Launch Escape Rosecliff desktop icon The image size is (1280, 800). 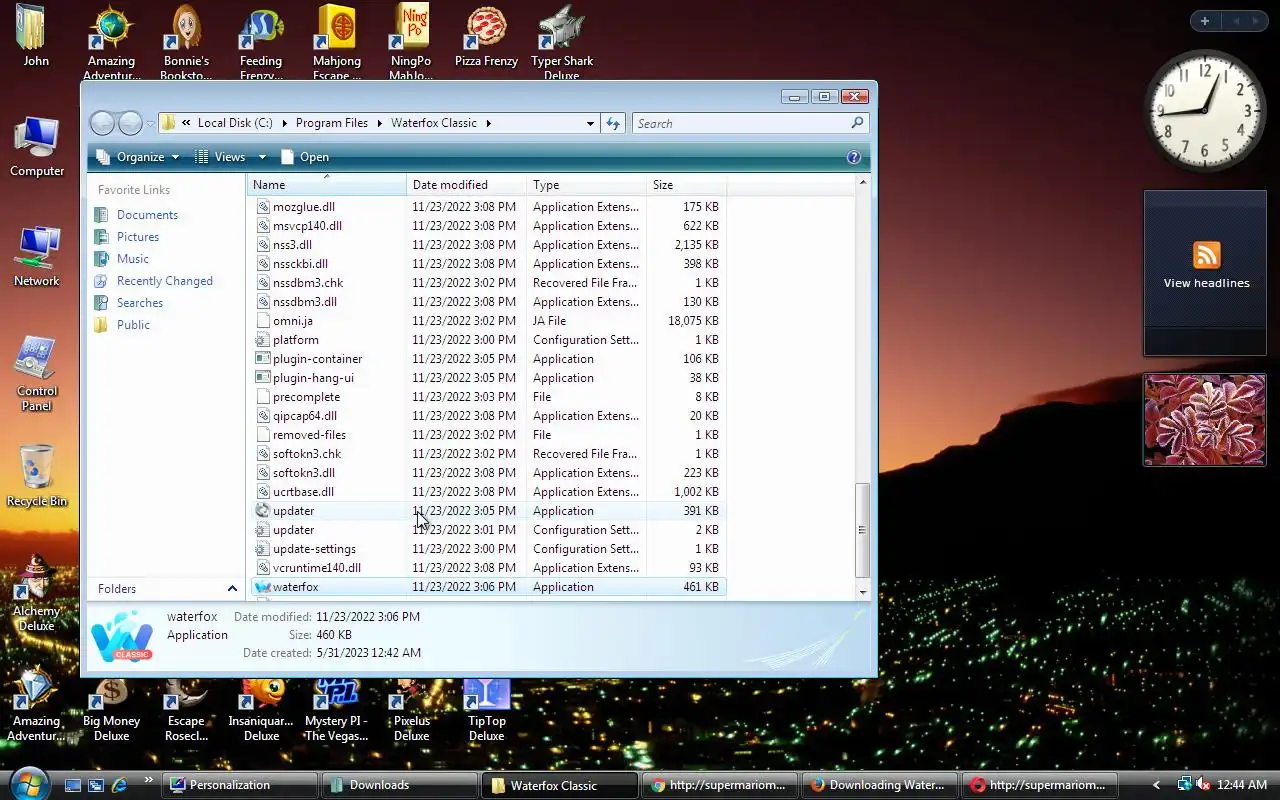click(x=186, y=710)
